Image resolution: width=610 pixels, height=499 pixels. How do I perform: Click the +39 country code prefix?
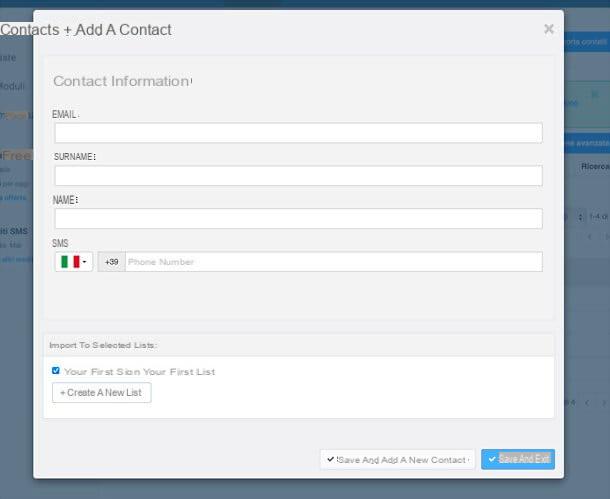(x=112, y=262)
